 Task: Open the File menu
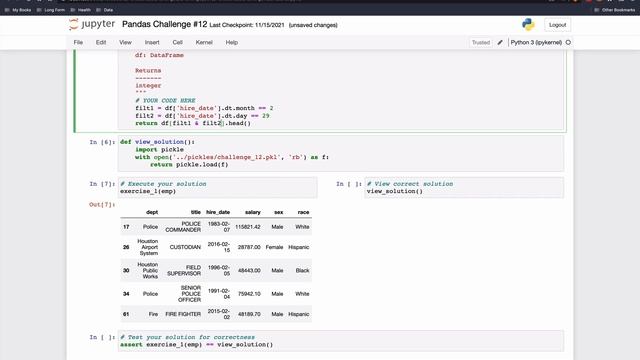tap(78, 42)
